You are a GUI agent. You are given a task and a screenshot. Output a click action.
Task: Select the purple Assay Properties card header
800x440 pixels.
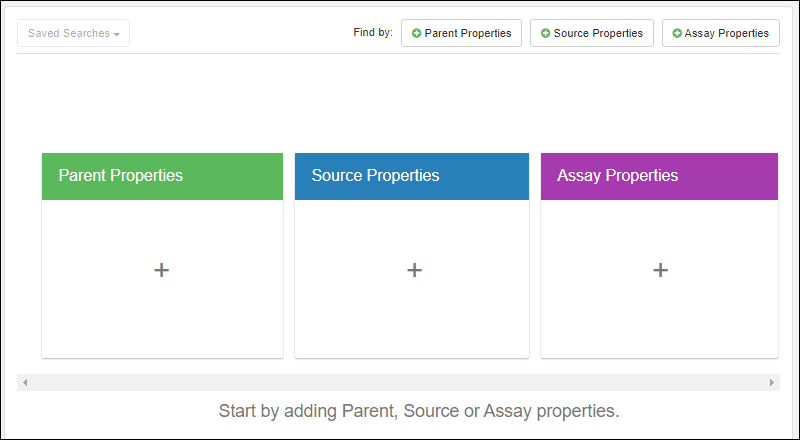click(x=659, y=176)
